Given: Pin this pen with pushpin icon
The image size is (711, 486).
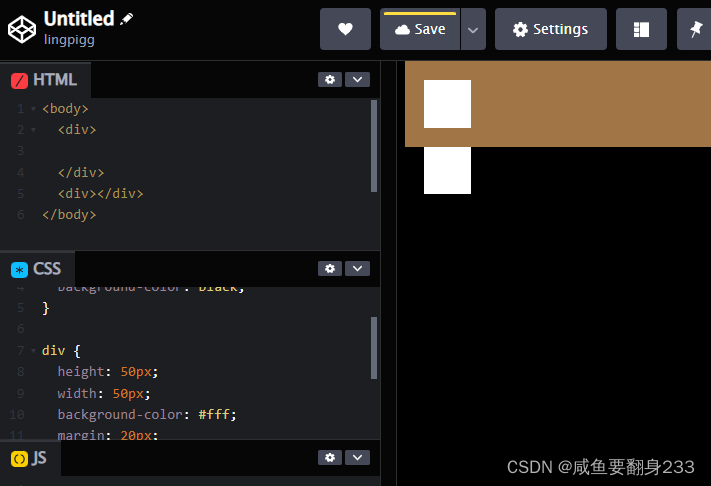Looking at the screenshot, I should 695,29.
